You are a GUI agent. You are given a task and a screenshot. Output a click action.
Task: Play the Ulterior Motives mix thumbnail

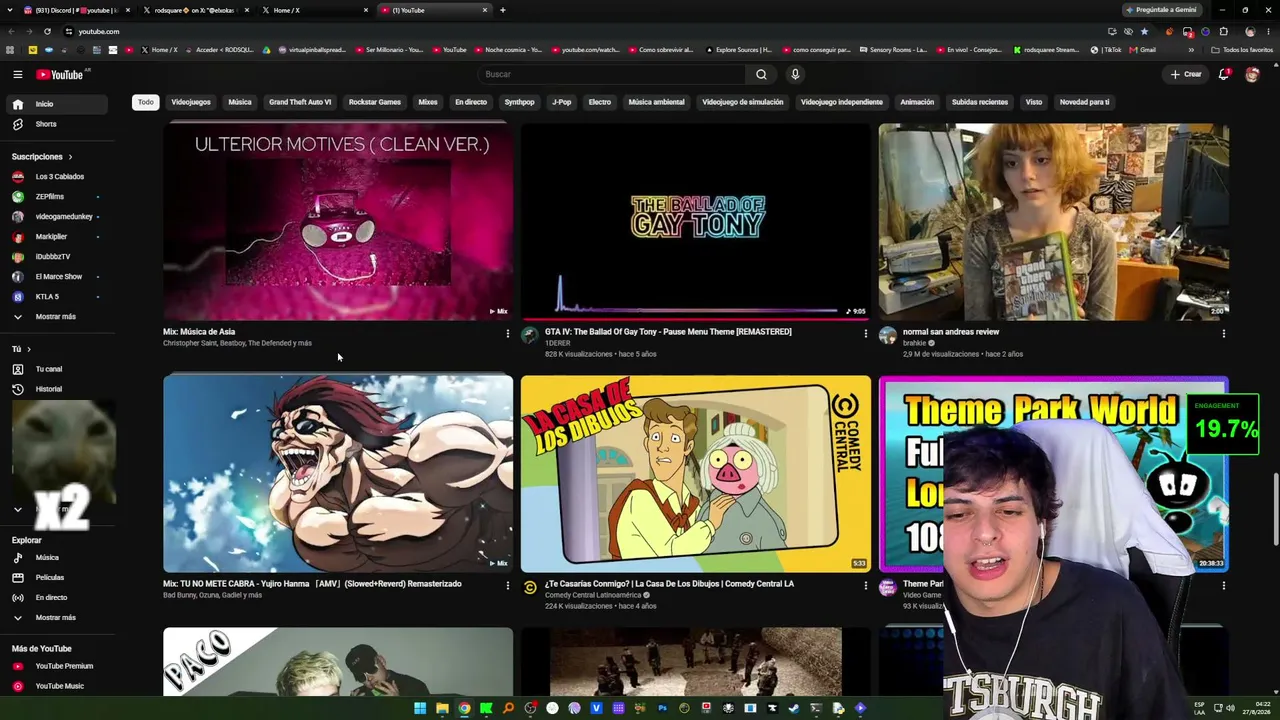tap(338, 222)
